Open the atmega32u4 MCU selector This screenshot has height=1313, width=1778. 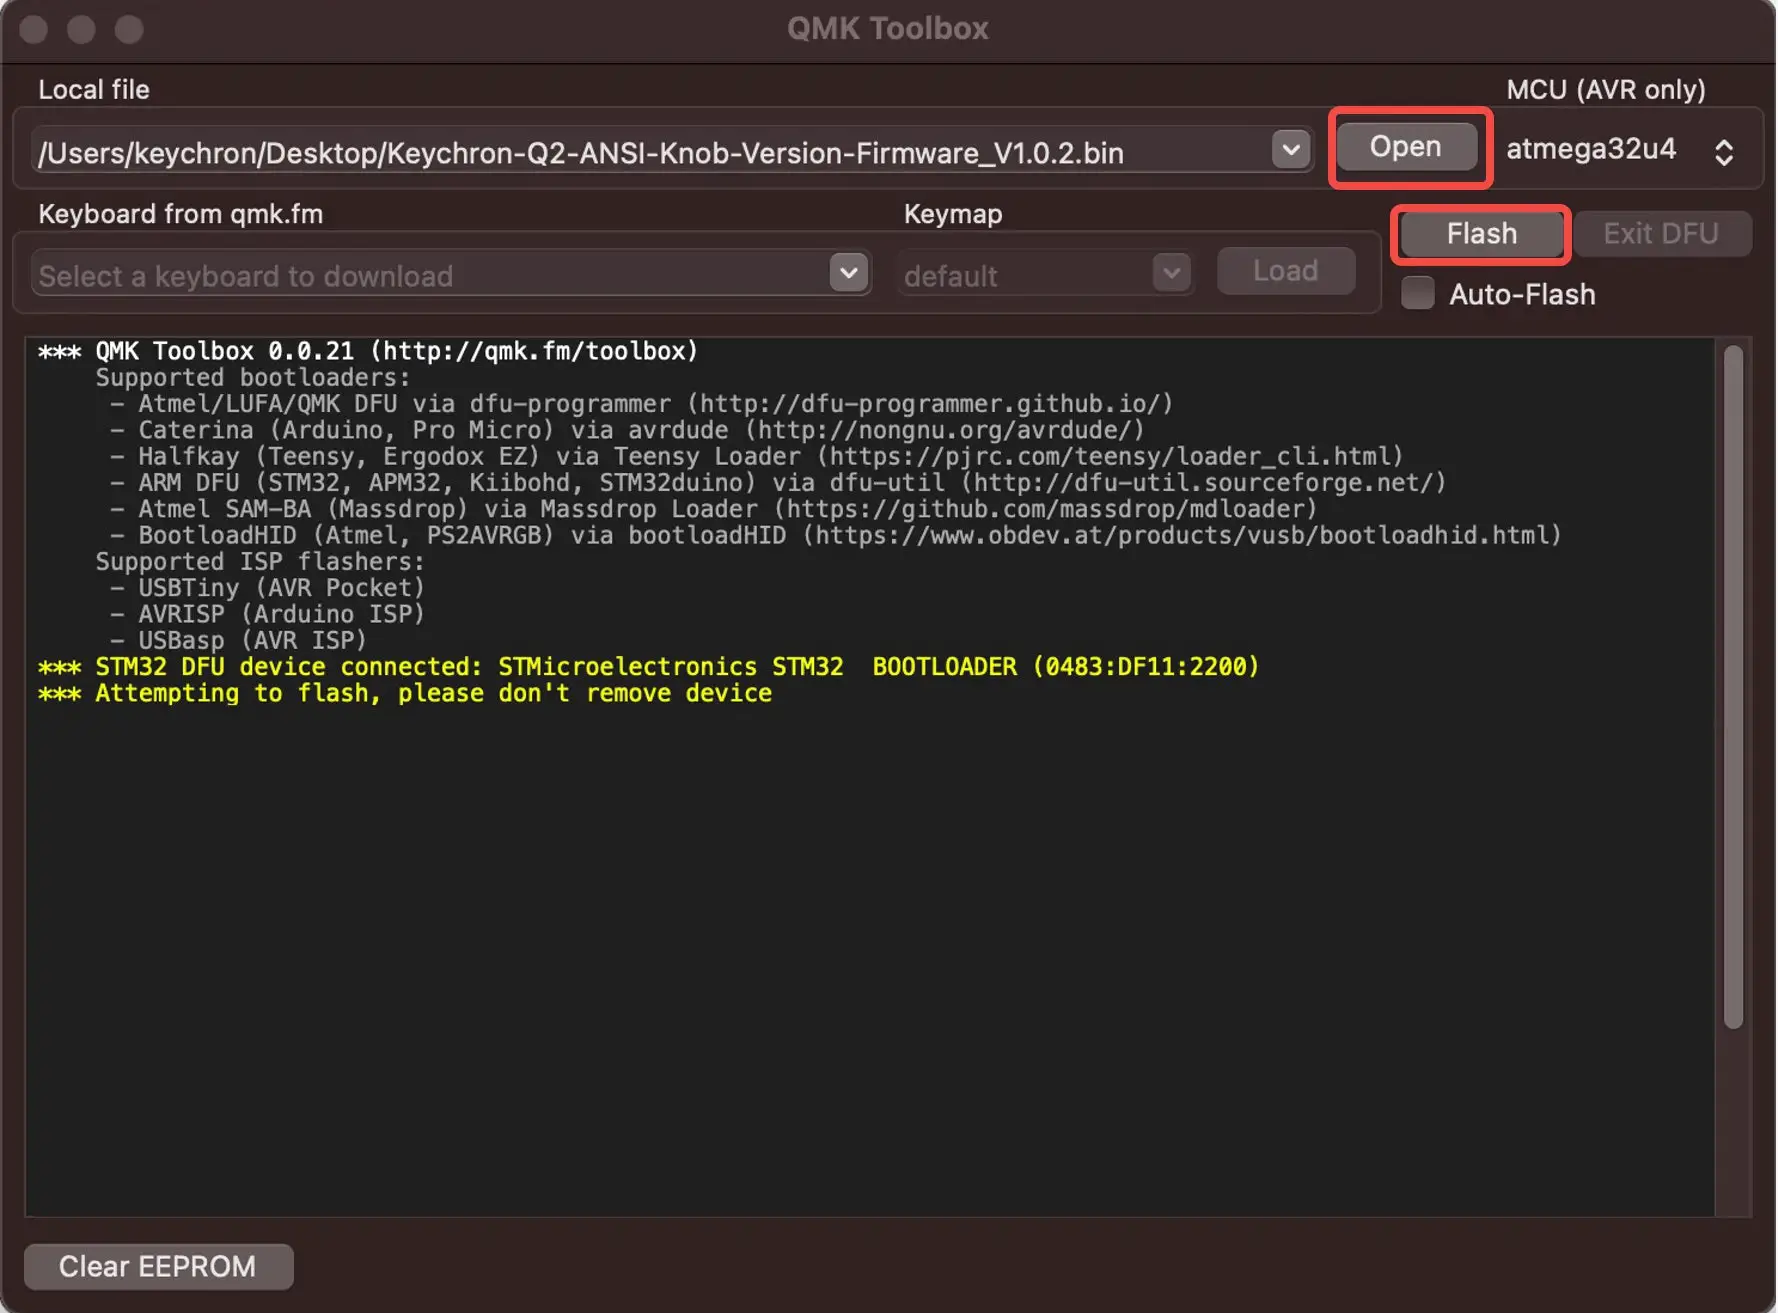tap(1620, 150)
